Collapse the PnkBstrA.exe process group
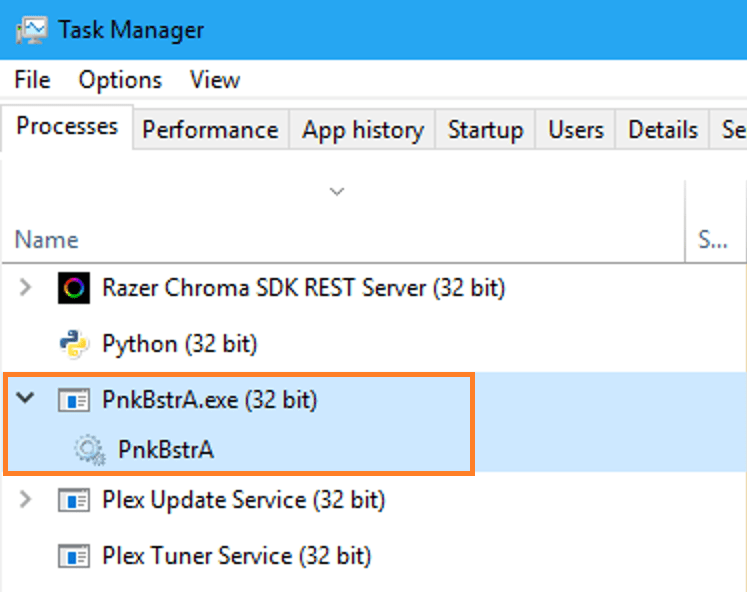 [x=25, y=397]
